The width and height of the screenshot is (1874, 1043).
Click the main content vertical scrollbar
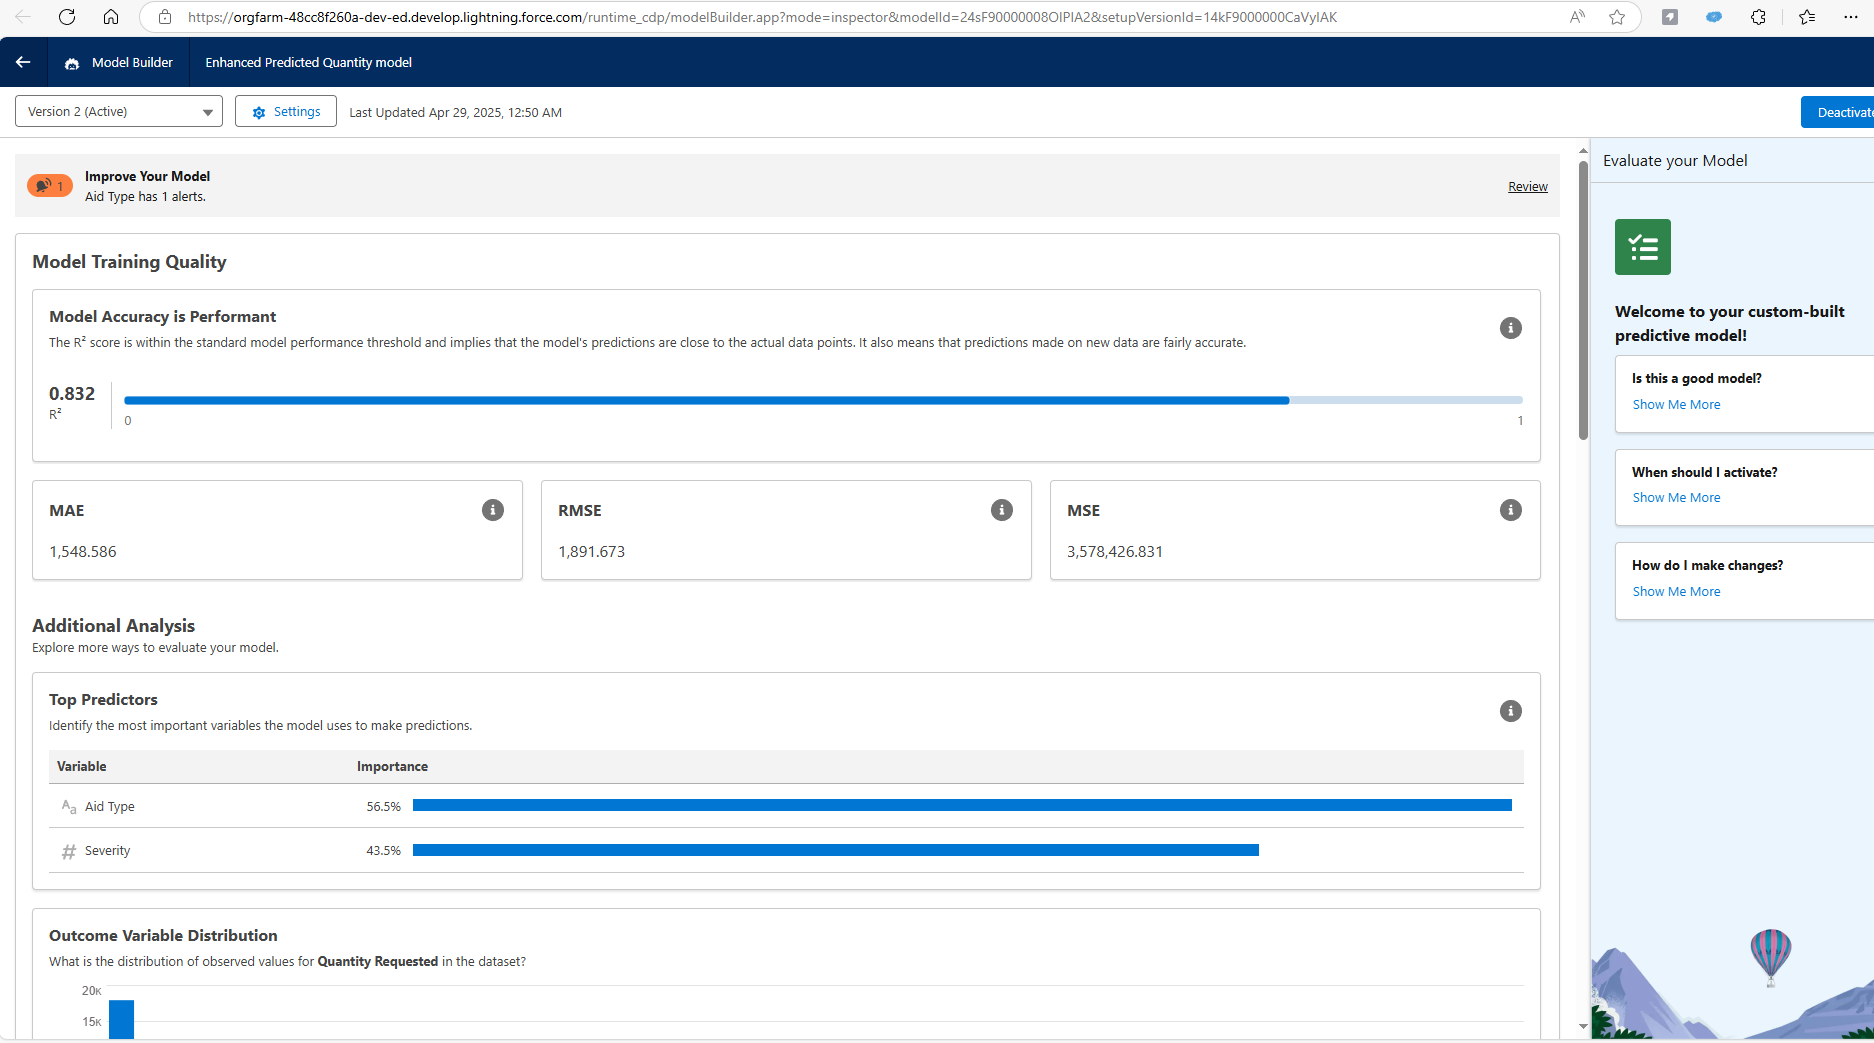click(x=1583, y=300)
